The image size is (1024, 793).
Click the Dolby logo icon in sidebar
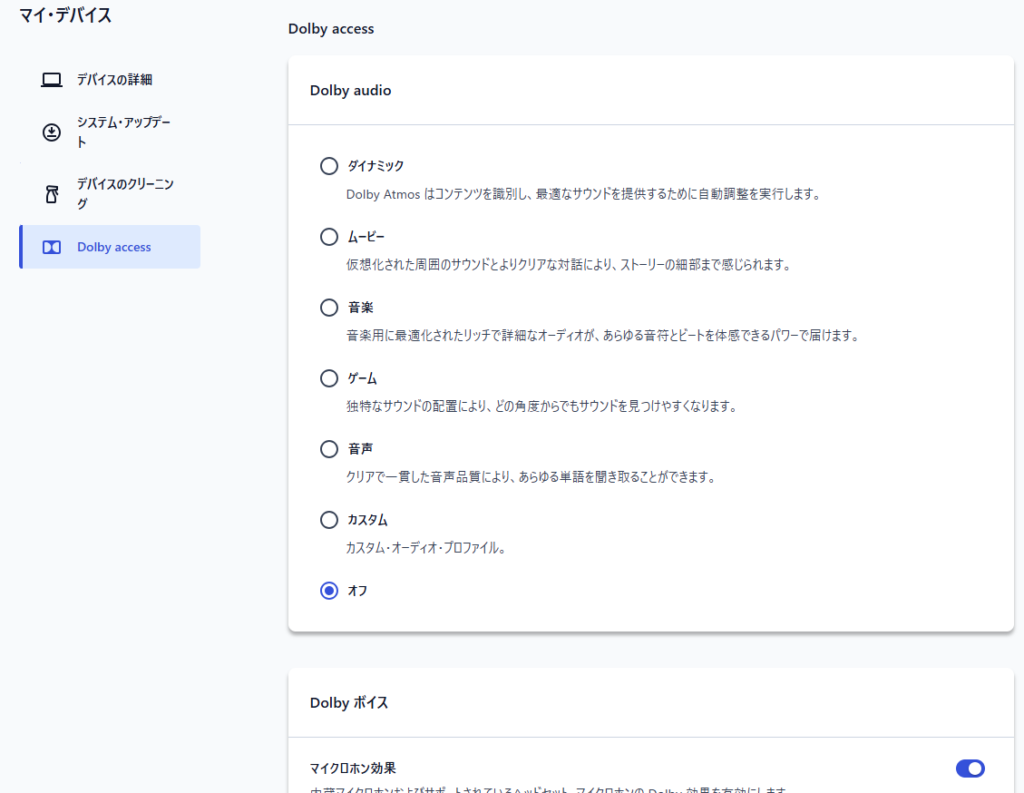[52, 247]
